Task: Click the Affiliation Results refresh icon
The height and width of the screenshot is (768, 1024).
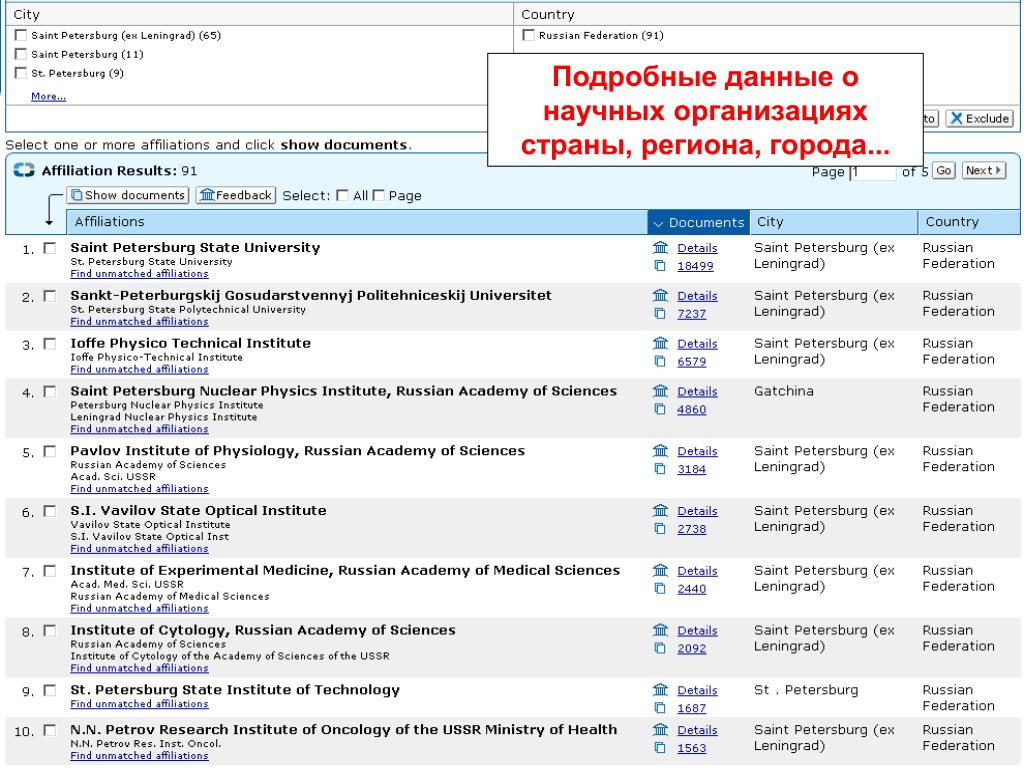Action: pyautogui.click(x=24, y=170)
